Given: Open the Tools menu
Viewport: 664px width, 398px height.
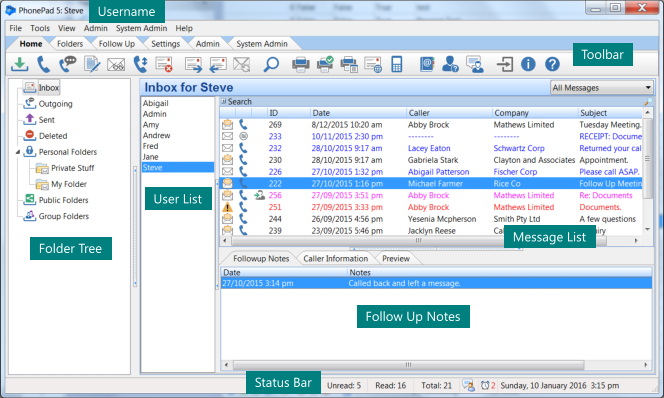Looking at the screenshot, I should coord(40,28).
